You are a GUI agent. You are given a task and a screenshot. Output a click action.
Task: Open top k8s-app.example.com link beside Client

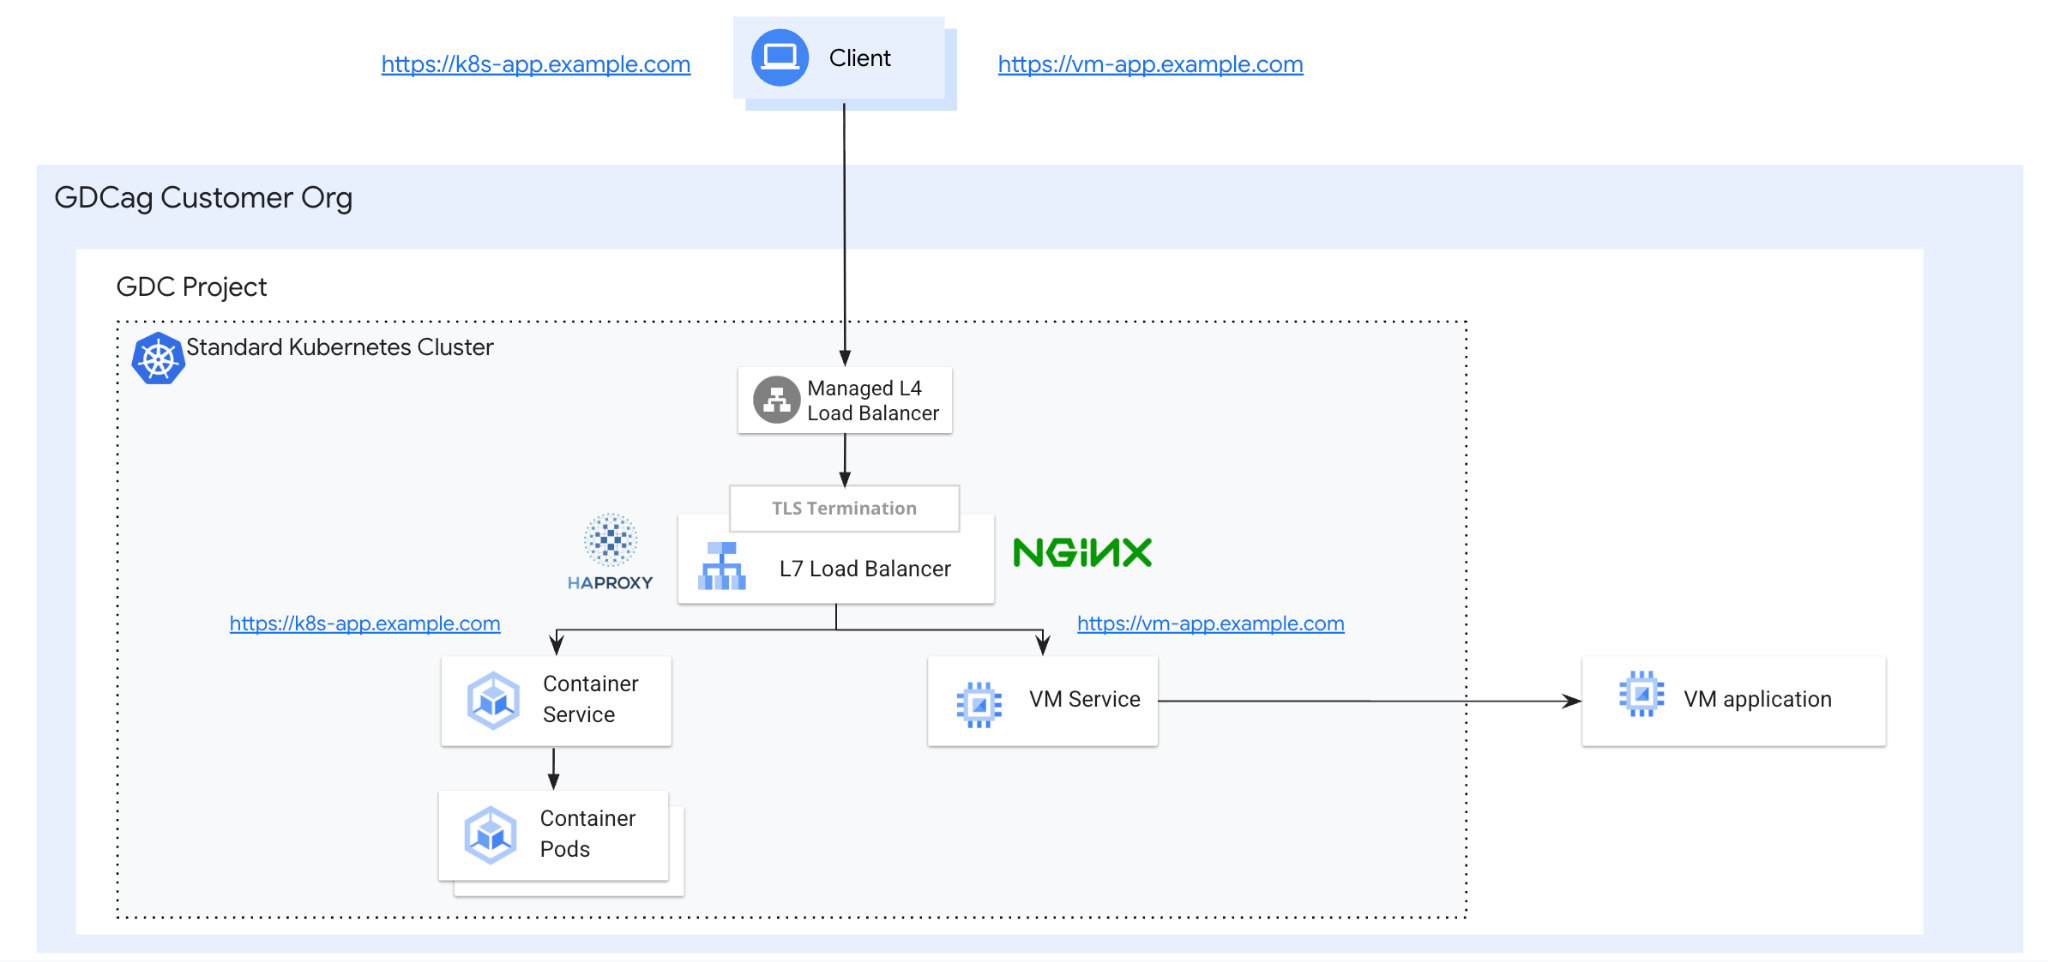click(536, 64)
